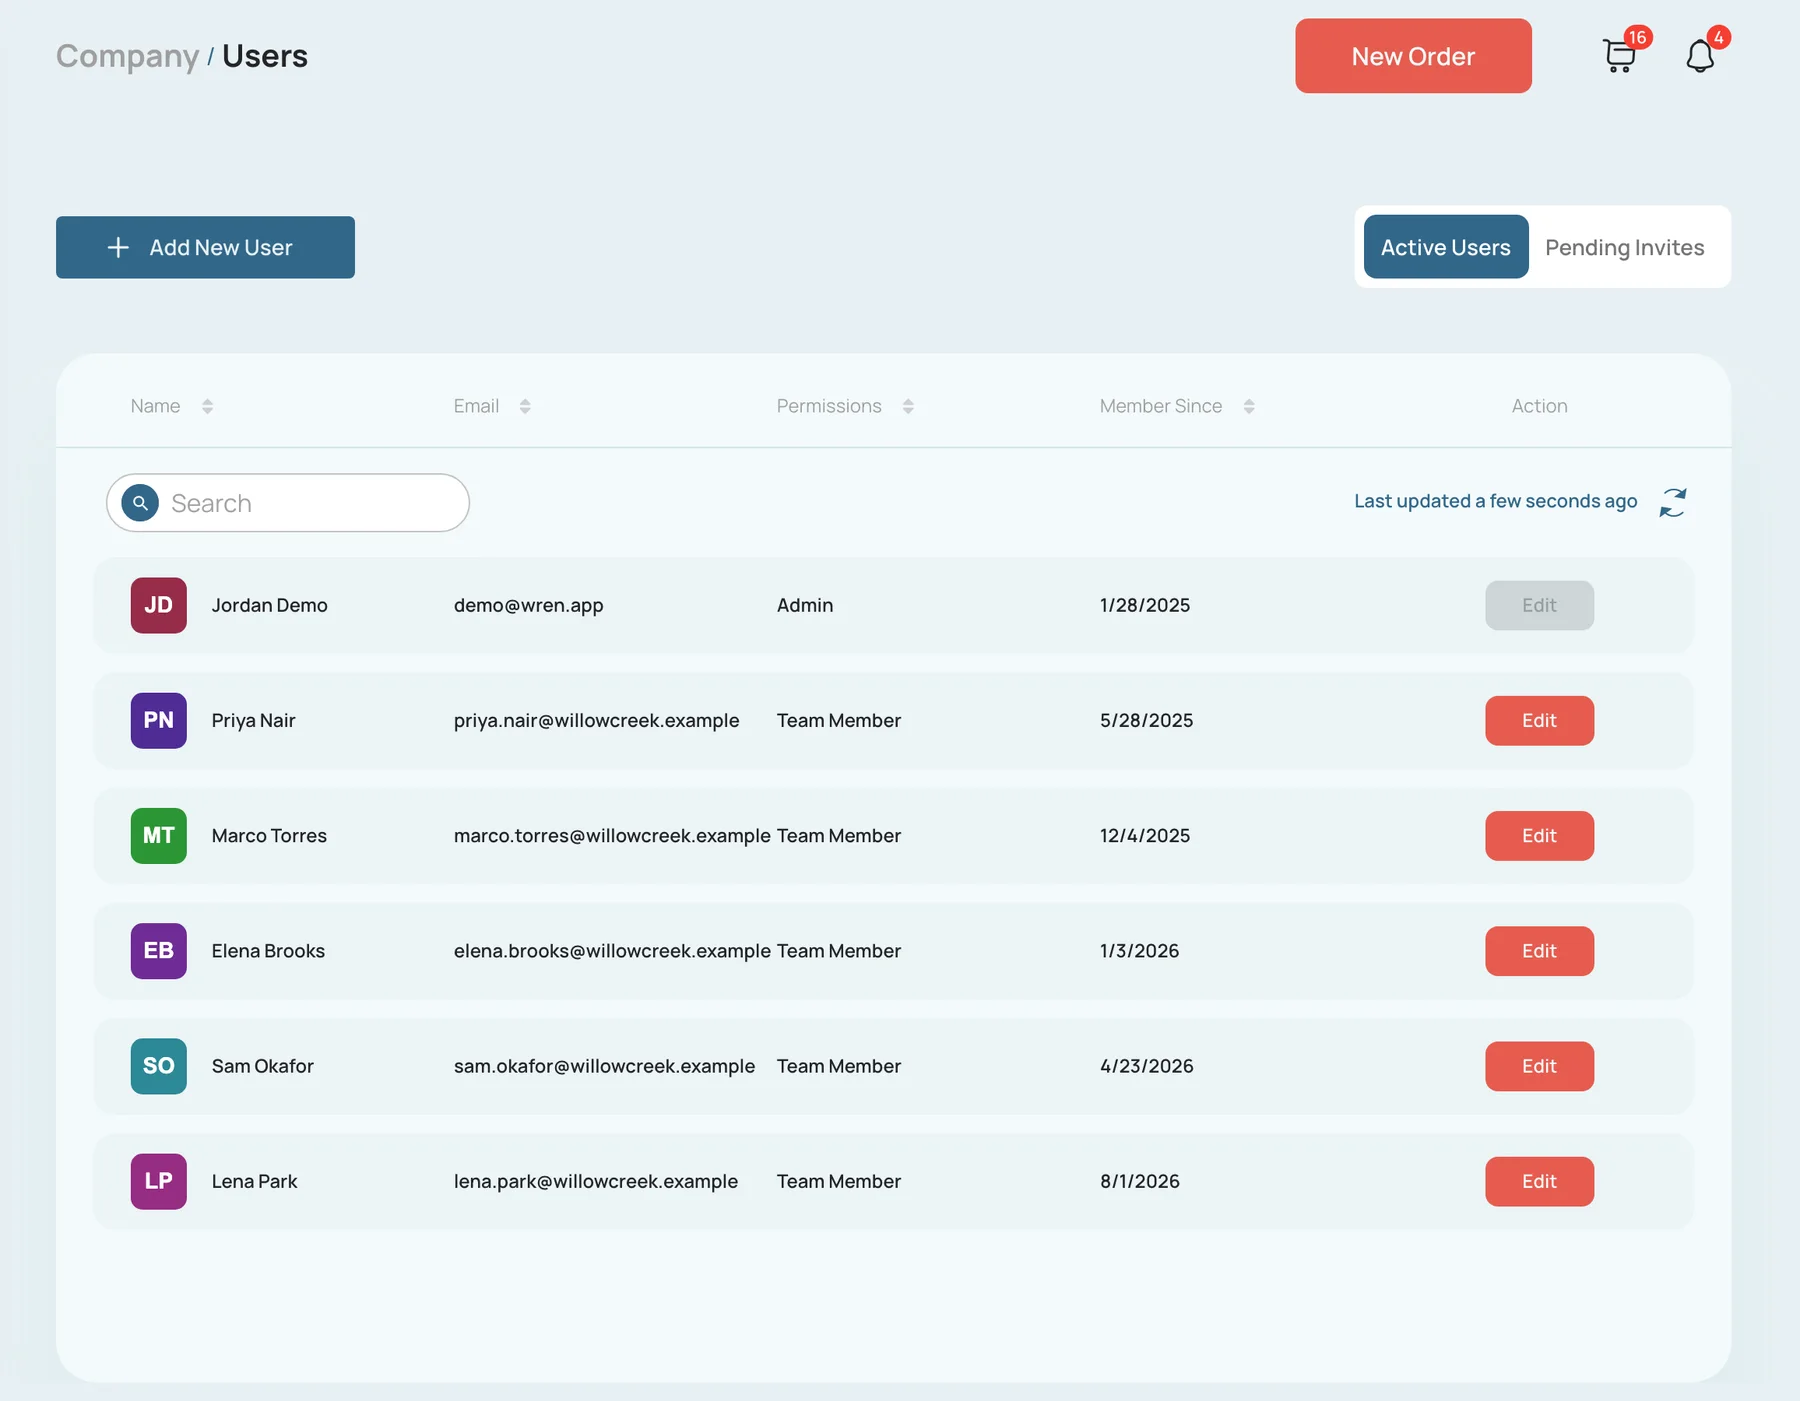Click the SO avatar for Sam Okafor
This screenshot has width=1800, height=1401.
[159, 1066]
